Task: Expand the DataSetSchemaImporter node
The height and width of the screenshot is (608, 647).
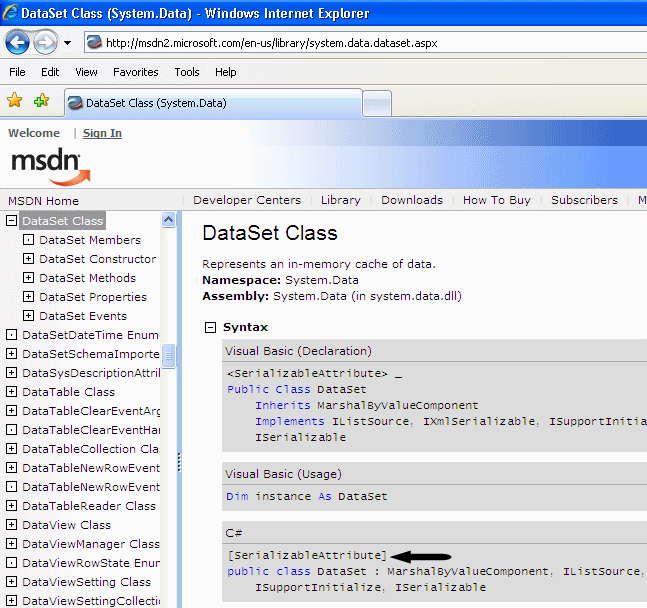Action: [x=12, y=353]
